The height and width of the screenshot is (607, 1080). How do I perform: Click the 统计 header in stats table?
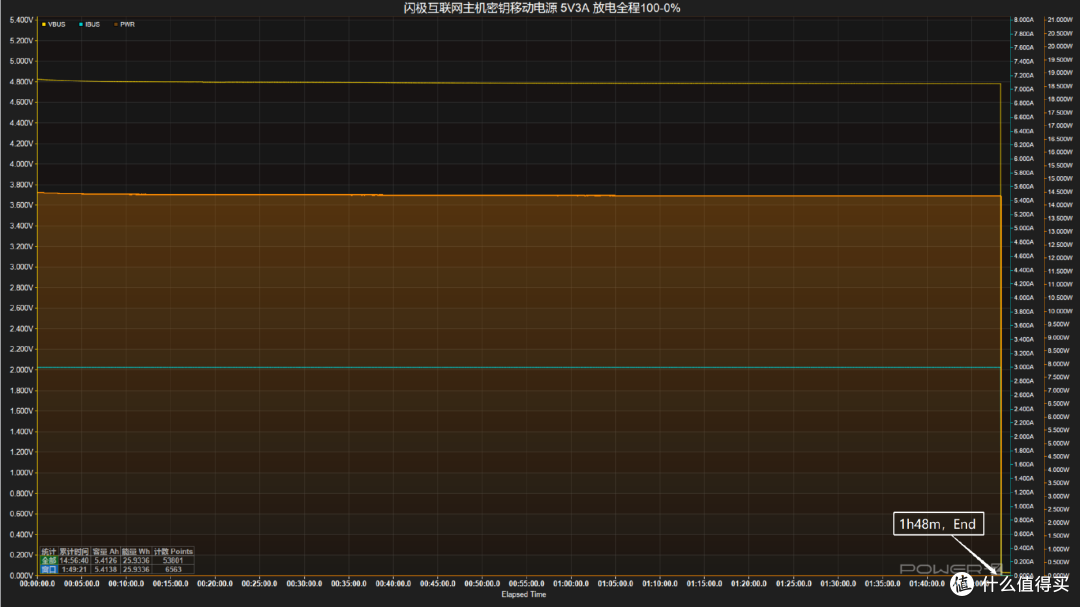[48, 552]
